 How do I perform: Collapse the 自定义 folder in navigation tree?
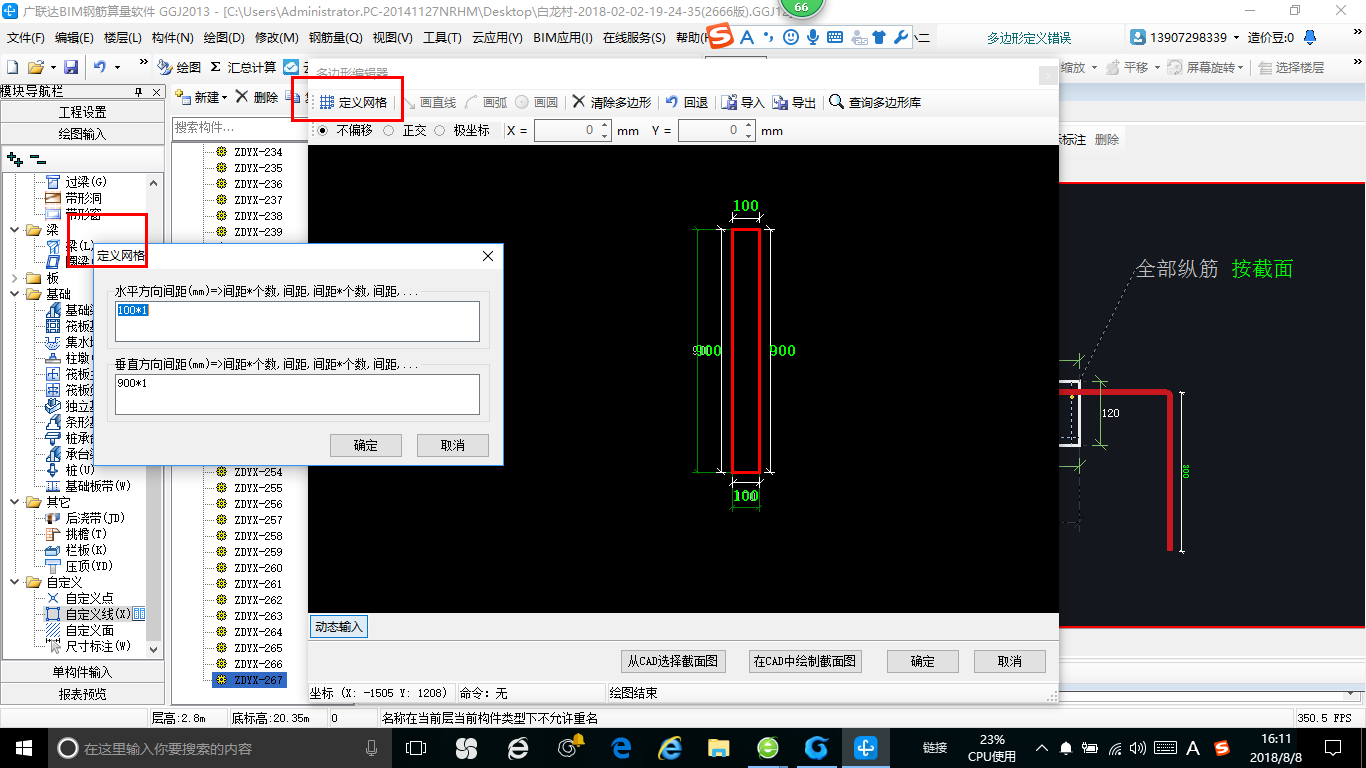[x=14, y=582]
